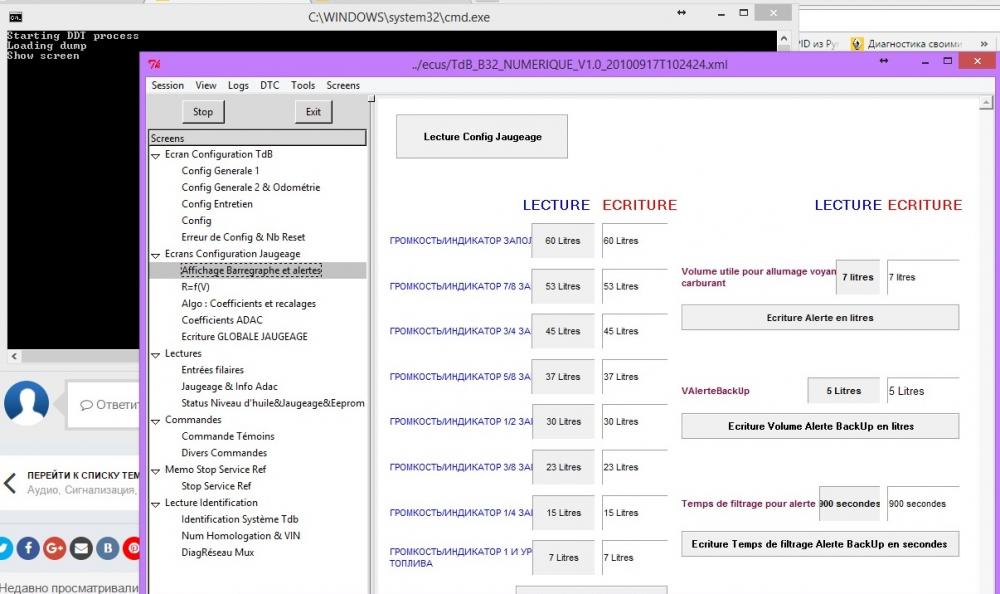Collapse the Lecture Identification tree node
The height and width of the screenshot is (594, 1000).
click(x=156, y=503)
